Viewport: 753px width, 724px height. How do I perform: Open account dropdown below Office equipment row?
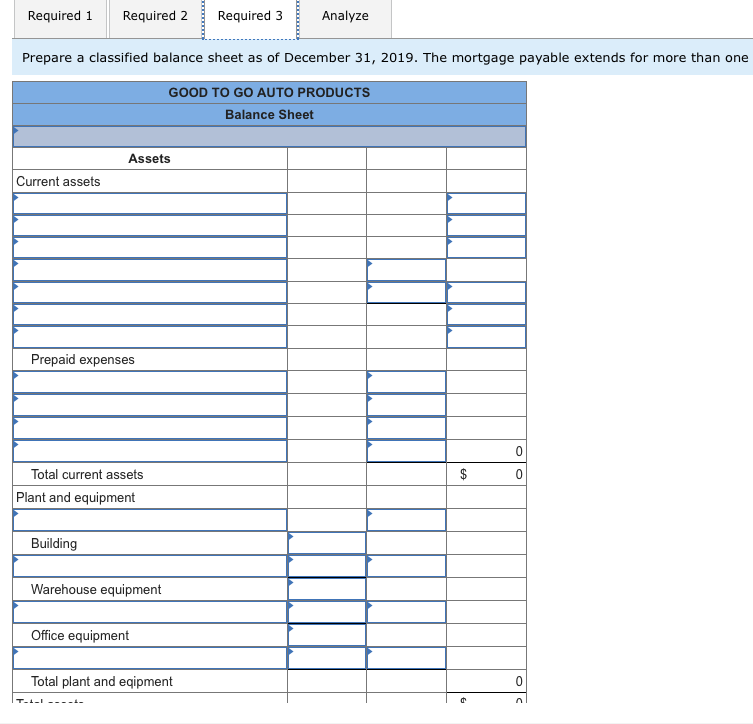pos(150,658)
